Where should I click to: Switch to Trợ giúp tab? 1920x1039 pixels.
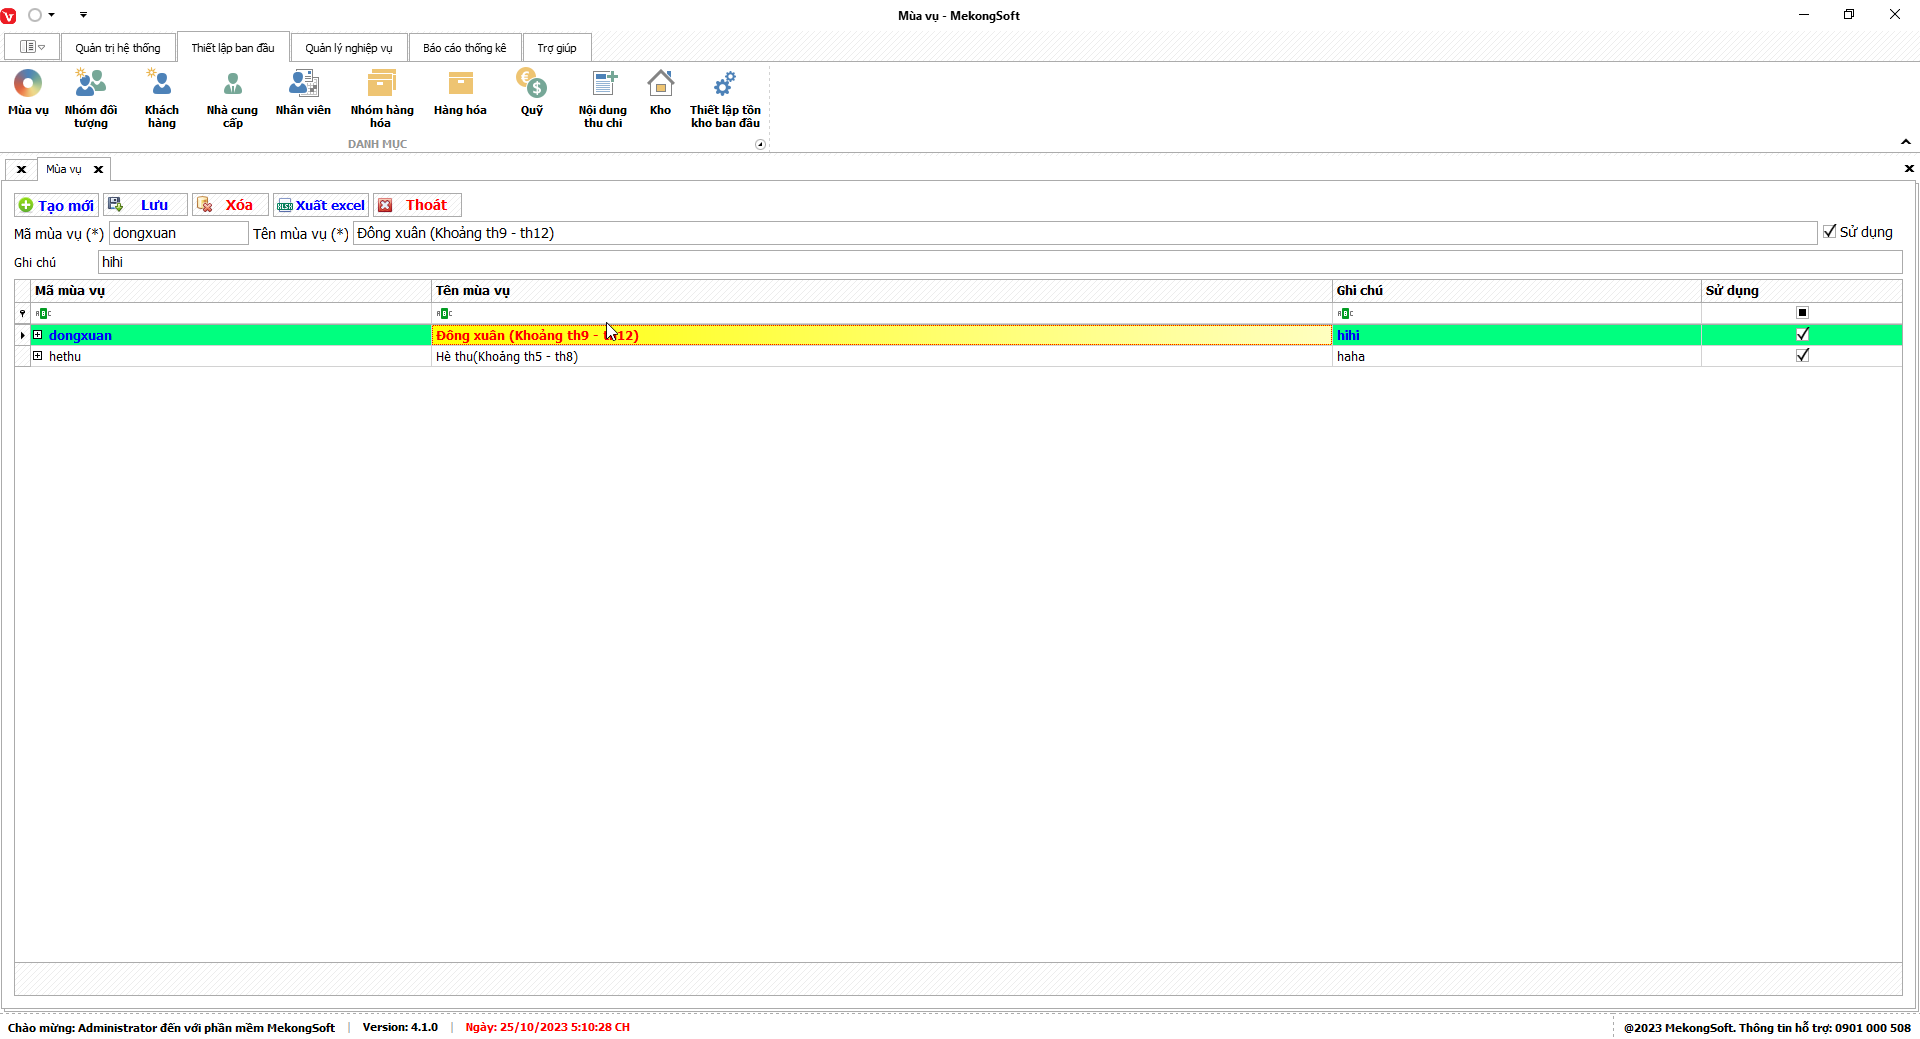[557, 48]
